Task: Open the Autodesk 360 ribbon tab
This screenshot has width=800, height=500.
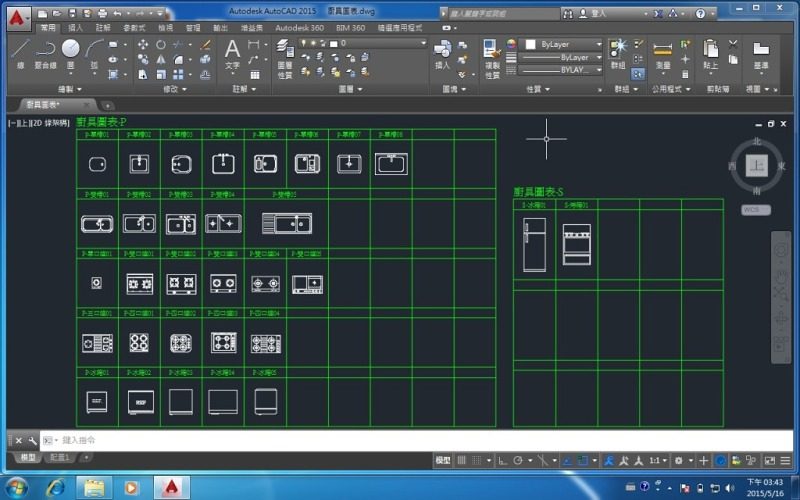Action: click(x=300, y=29)
